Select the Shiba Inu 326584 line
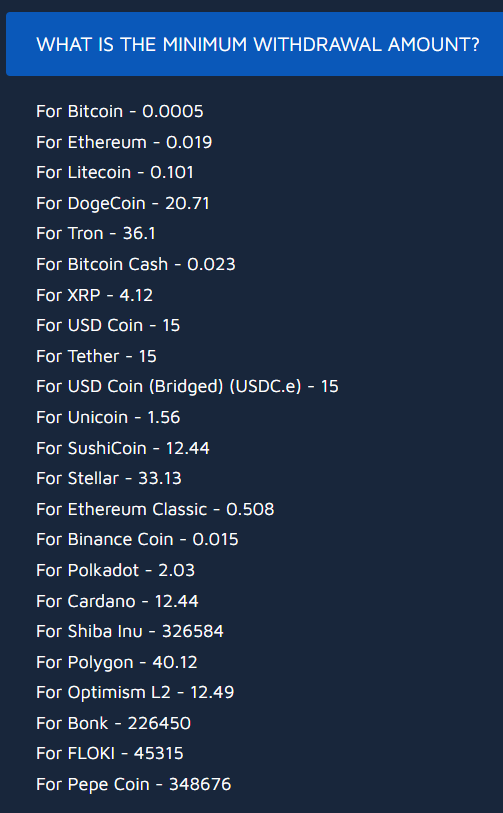Image resolution: width=503 pixels, height=813 pixels. (130, 631)
